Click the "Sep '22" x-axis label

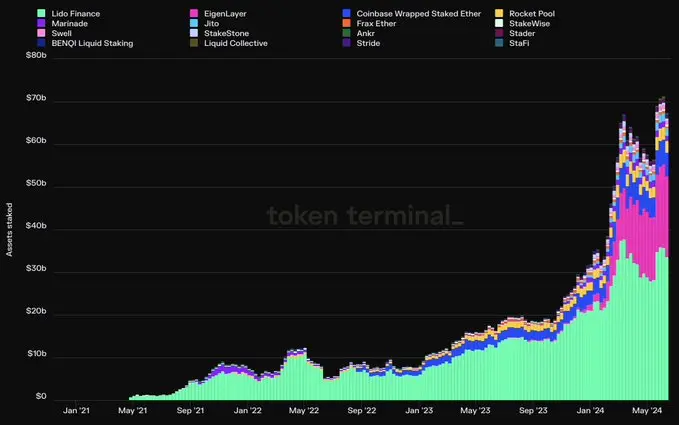click(362, 410)
